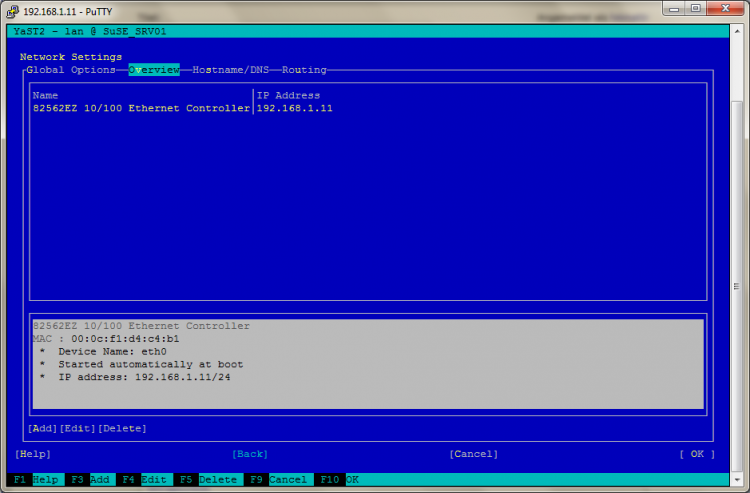Click the Started automatically at boot line
Screen dimensions: 750x493
(151, 364)
